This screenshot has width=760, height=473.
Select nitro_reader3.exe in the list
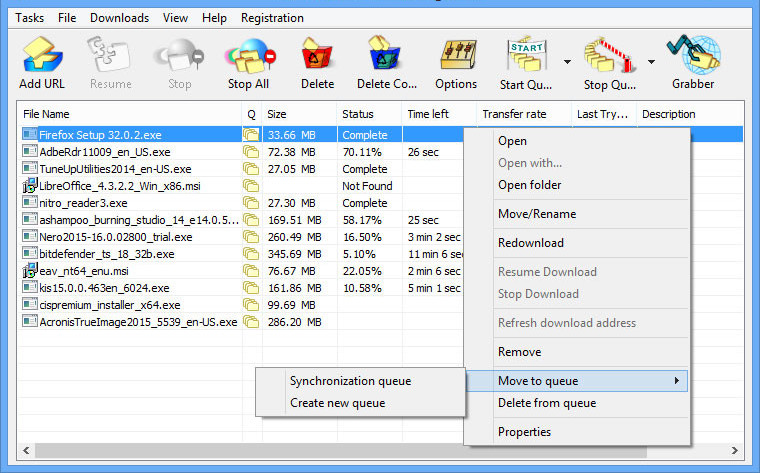click(83, 203)
